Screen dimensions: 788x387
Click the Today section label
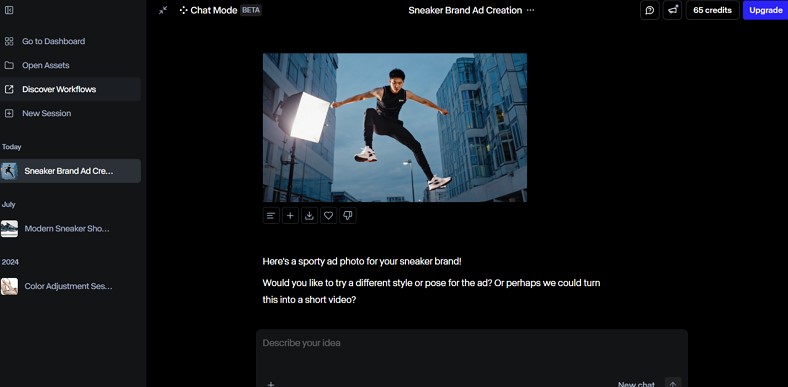[12, 147]
